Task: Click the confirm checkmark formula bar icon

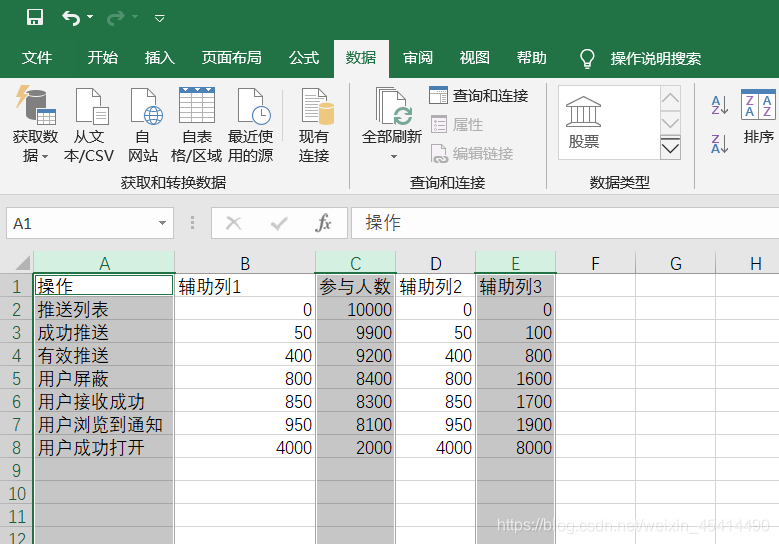Action: (x=279, y=224)
